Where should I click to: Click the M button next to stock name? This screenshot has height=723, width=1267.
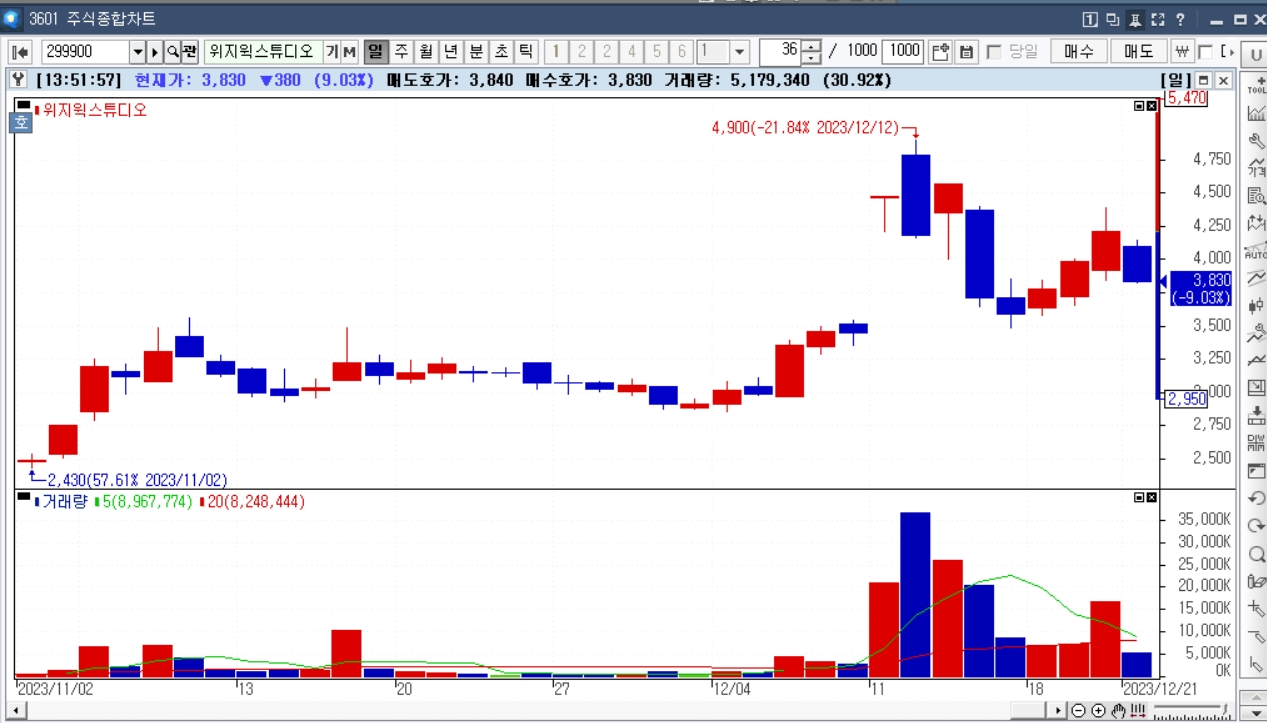pyautogui.click(x=349, y=52)
